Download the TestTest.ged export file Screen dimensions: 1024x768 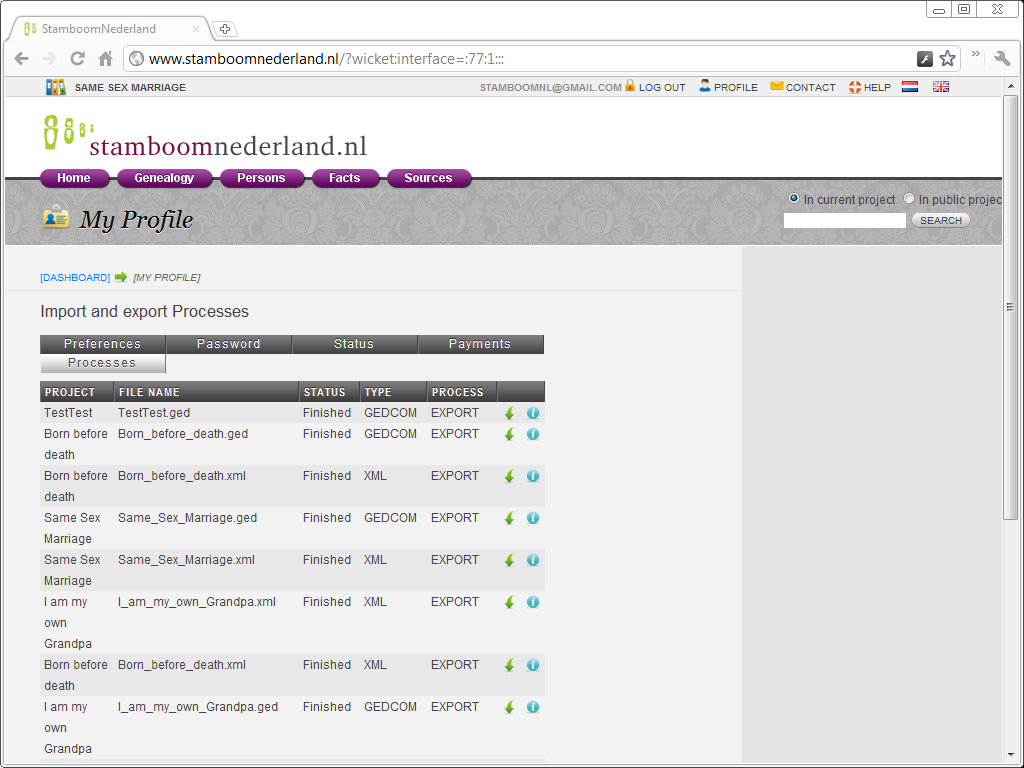click(x=509, y=412)
